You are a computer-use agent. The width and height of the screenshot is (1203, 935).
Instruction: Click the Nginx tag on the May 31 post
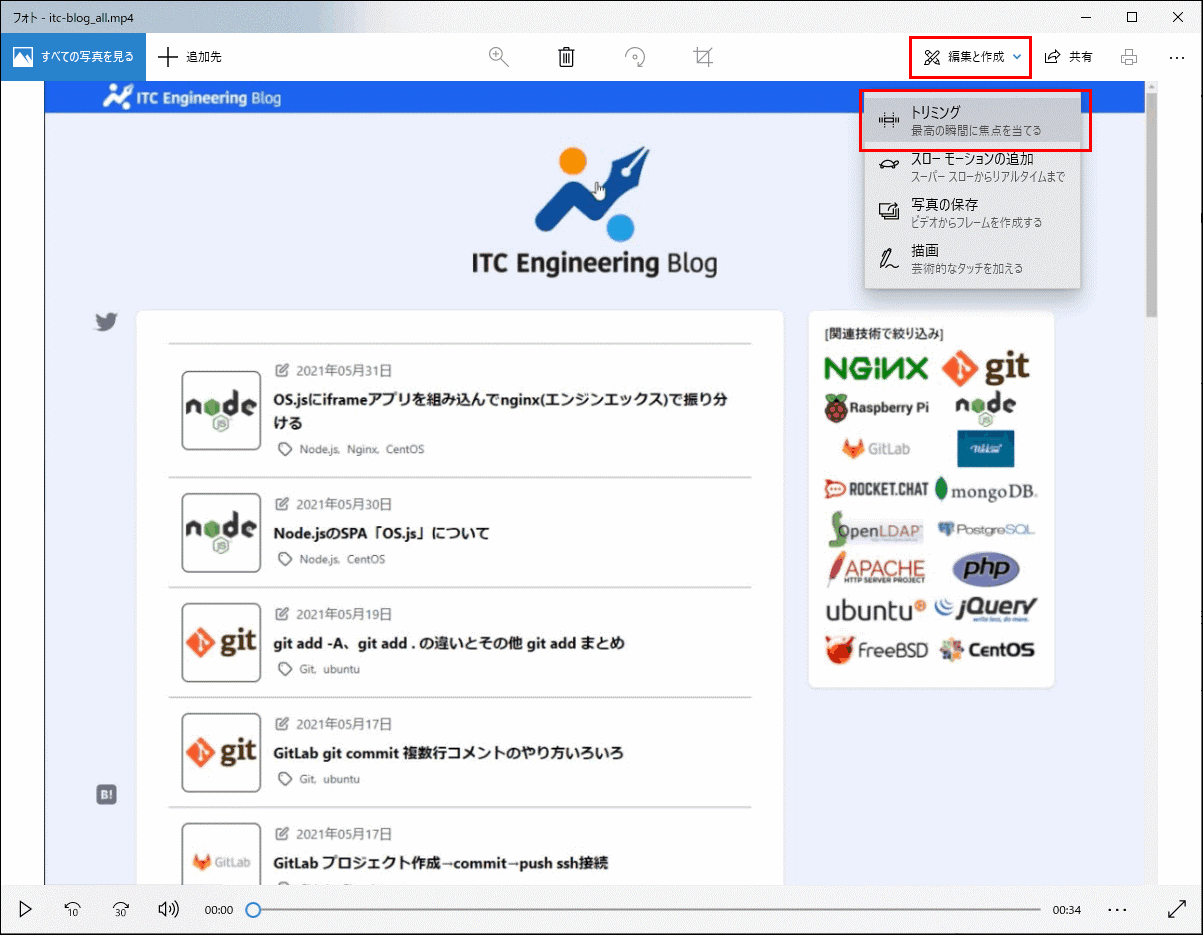point(362,449)
